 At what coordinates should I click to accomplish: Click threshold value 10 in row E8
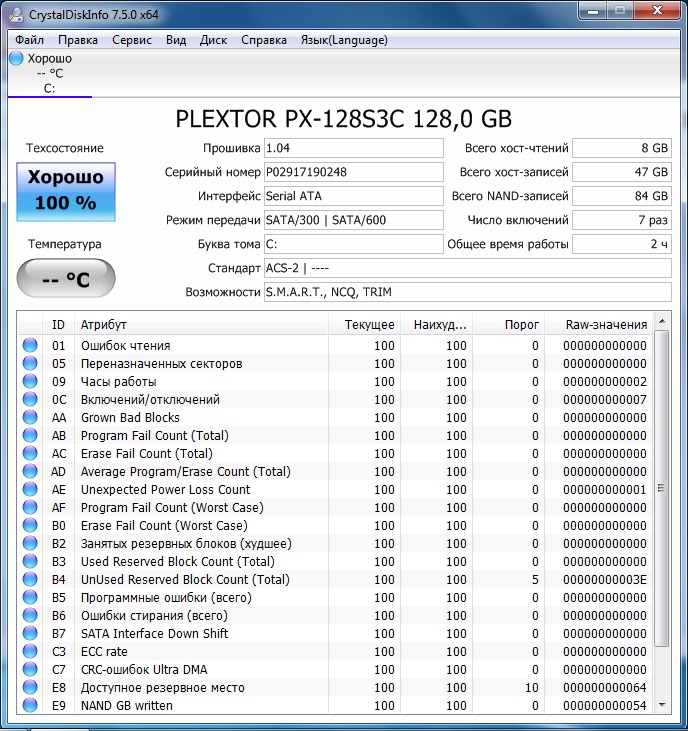click(532, 687)
